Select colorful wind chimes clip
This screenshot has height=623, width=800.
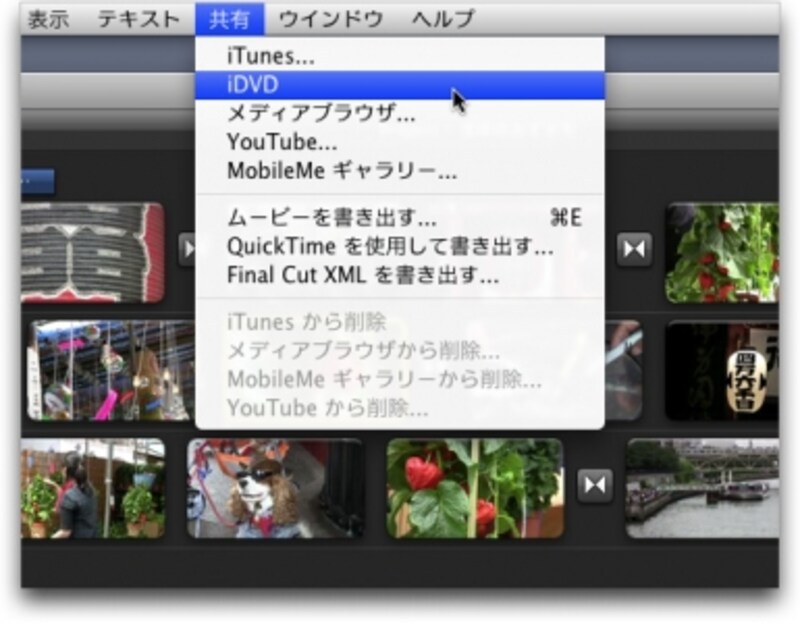pos(112,371)
